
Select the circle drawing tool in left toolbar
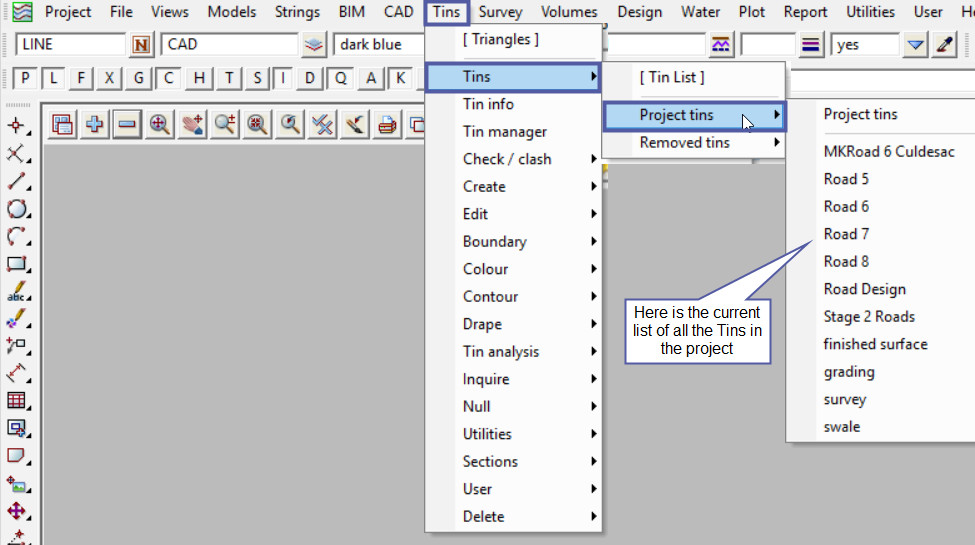(16, 209)
